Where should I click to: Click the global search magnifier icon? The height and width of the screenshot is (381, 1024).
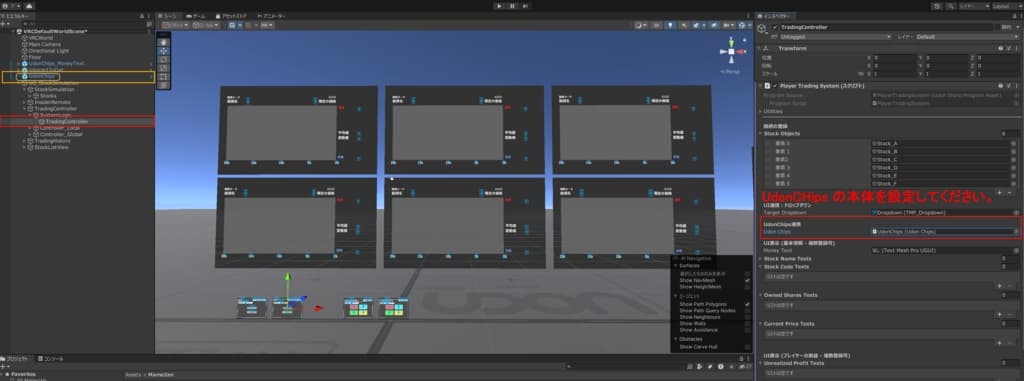[x=950, y=6]
